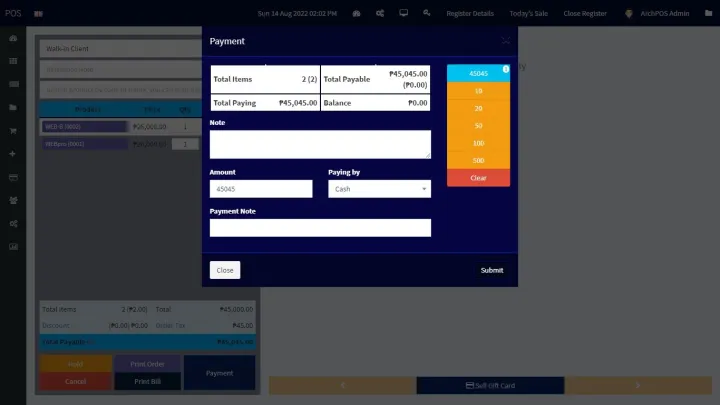The height and width of the screenshot is (405, 720).
Task: Click the folder icon in left sidebar
Action: click(x=13, y=107)
